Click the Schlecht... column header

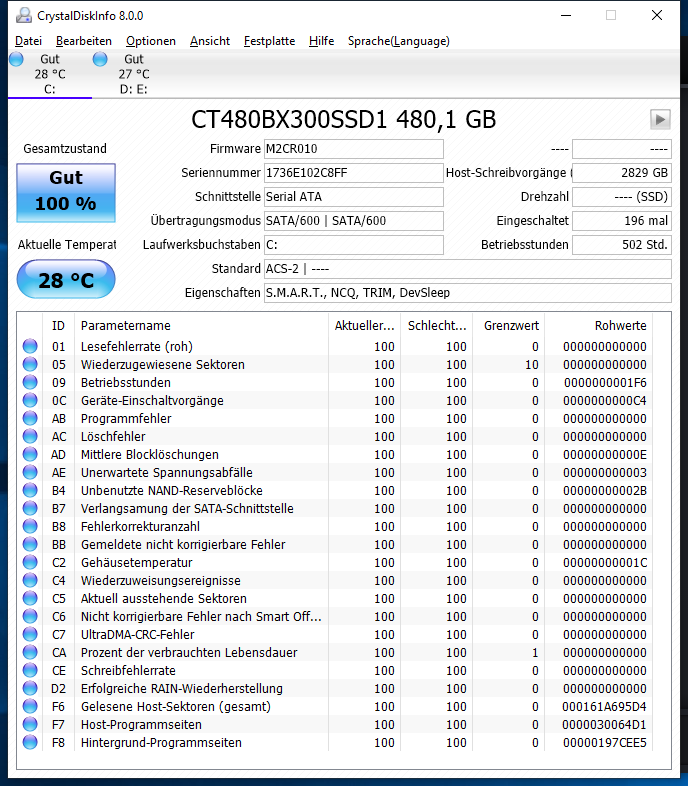click(x=437, y=326)
